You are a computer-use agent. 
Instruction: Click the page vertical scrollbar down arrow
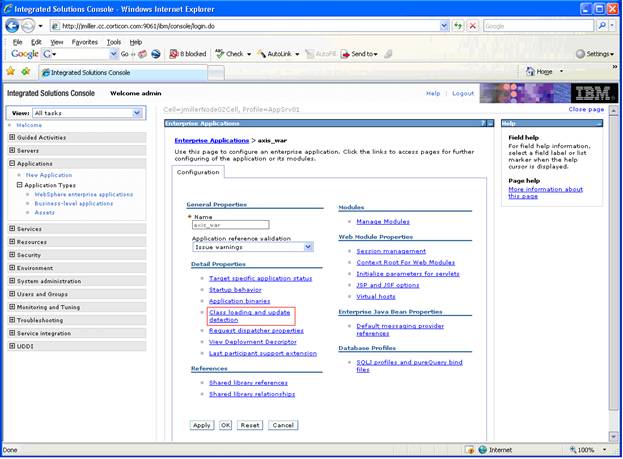613,436
